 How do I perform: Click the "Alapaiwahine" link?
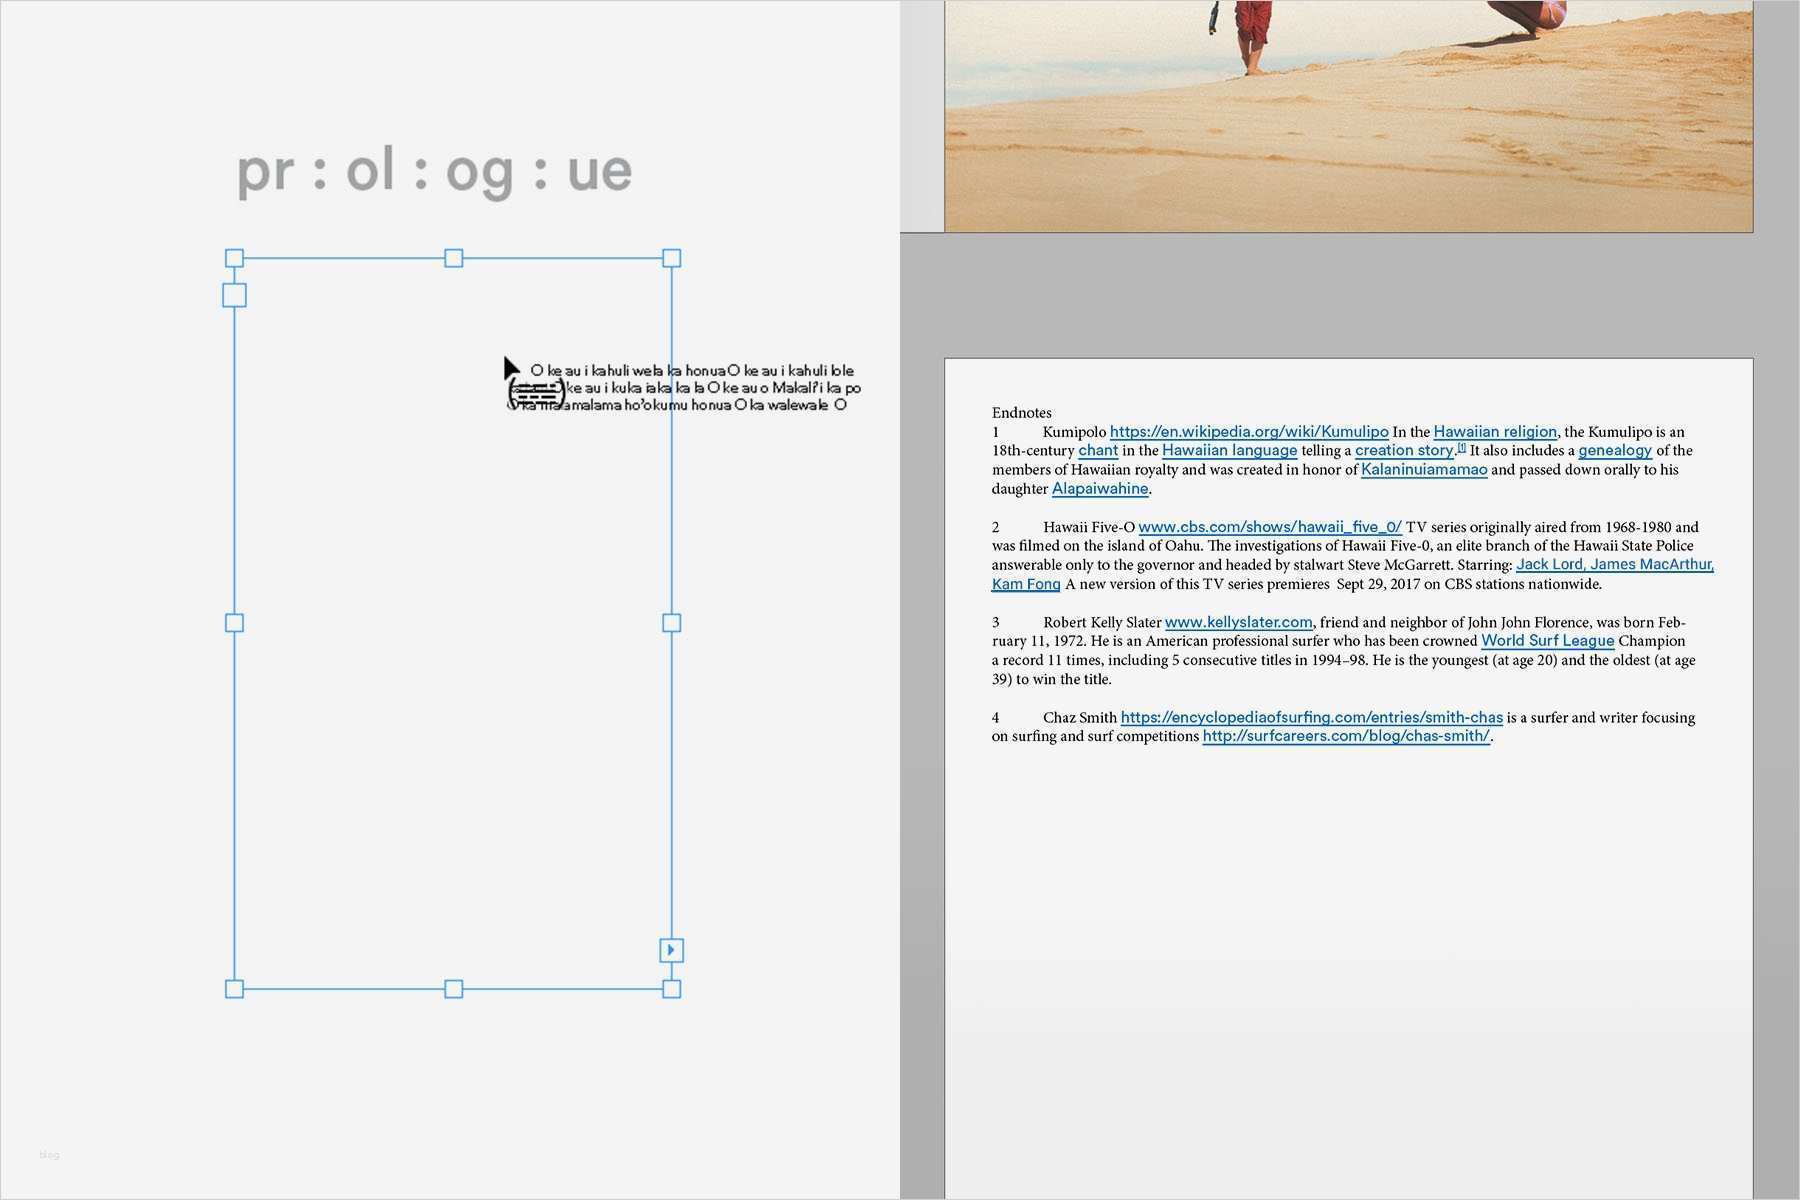click(x=1100, y=488)
